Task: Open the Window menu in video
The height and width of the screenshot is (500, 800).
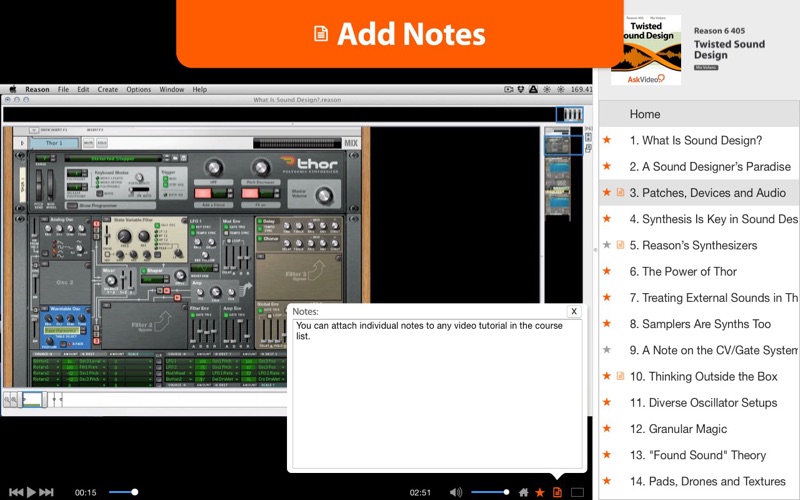Action: [171, 89]
